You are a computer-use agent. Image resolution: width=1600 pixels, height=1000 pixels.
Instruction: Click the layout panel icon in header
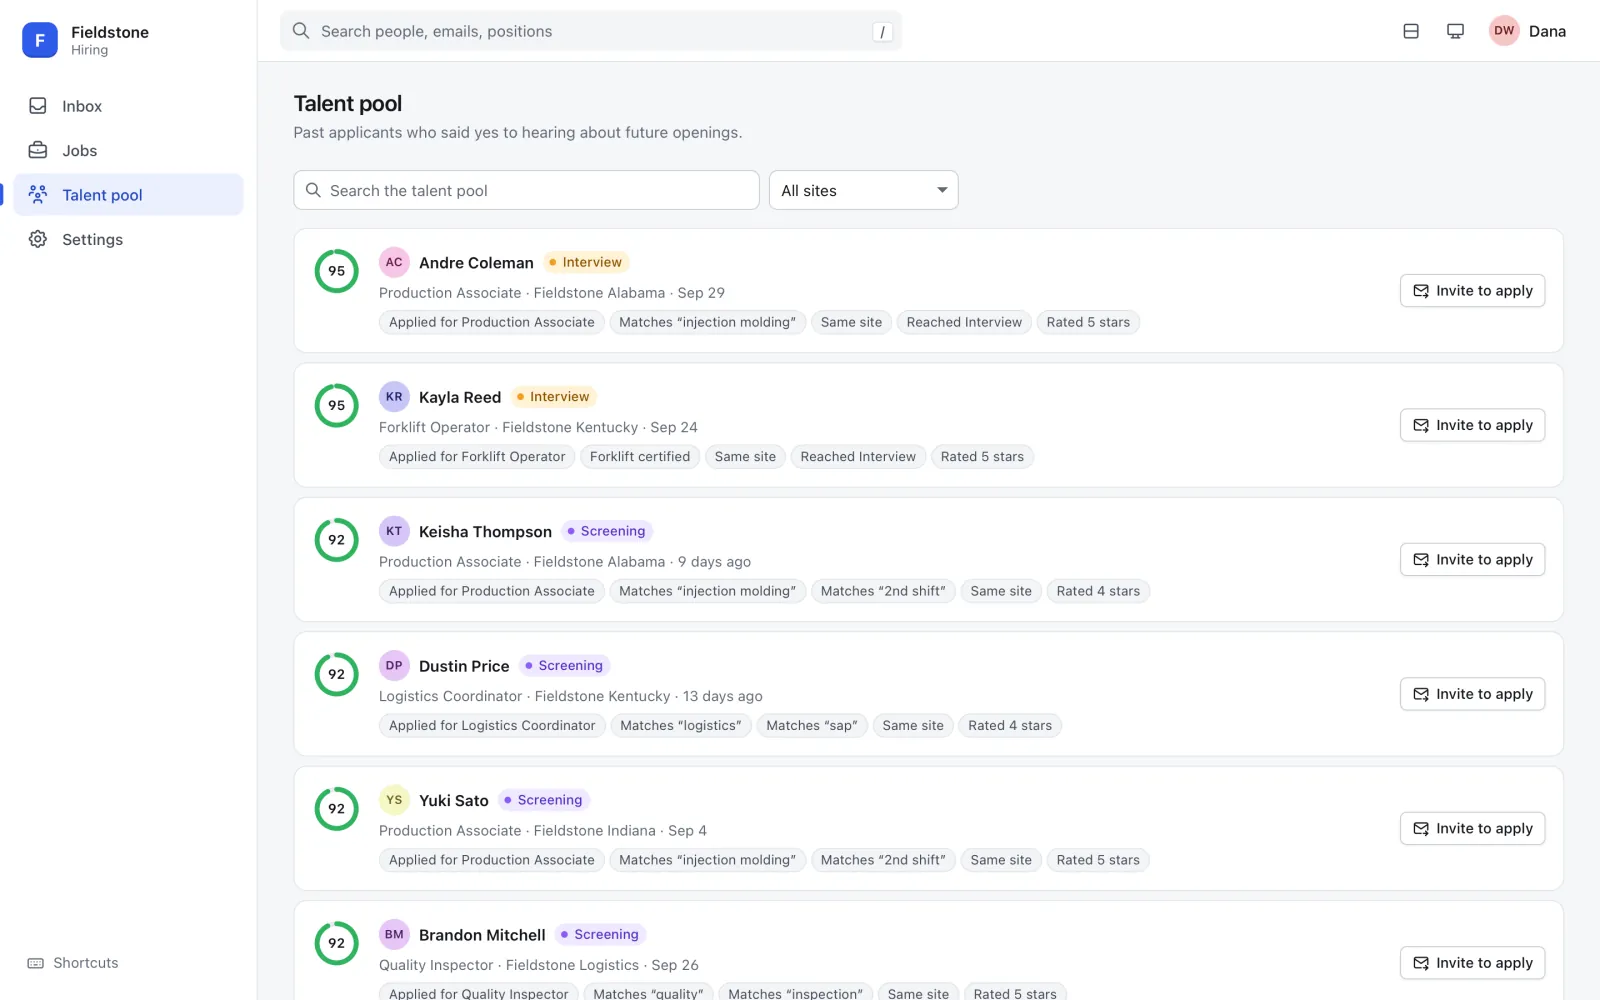tap(1411, 31)
